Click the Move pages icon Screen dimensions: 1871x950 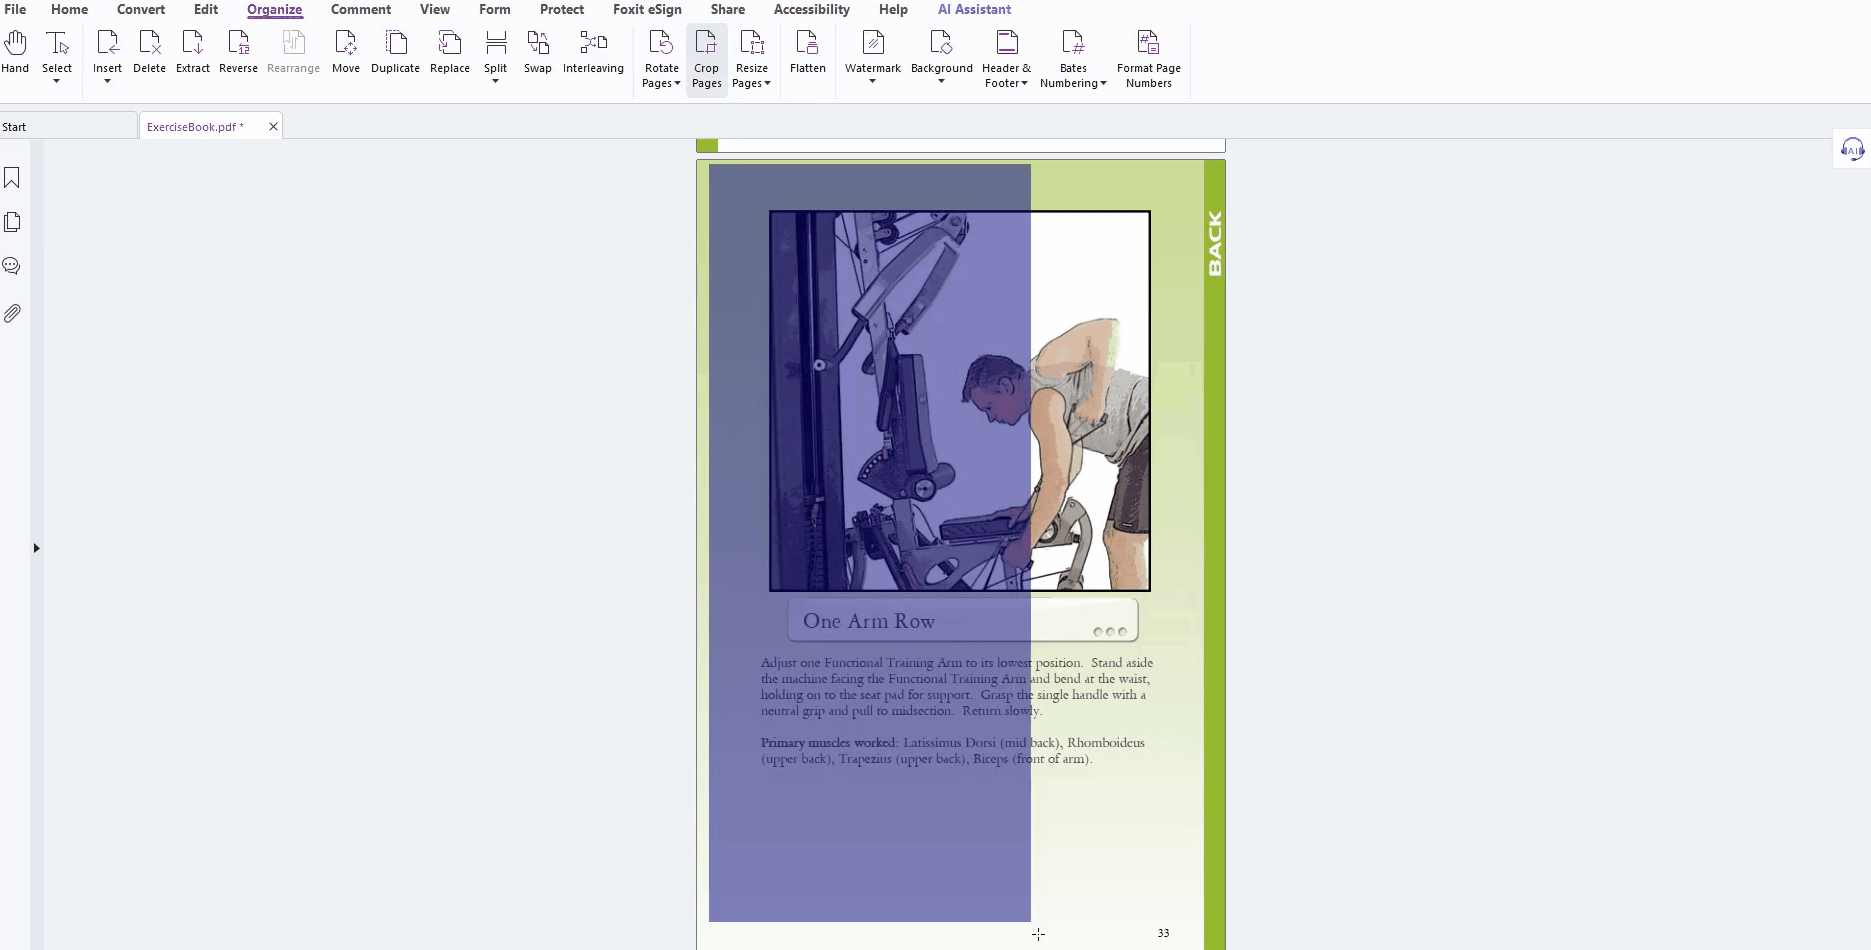pos(346,43)
